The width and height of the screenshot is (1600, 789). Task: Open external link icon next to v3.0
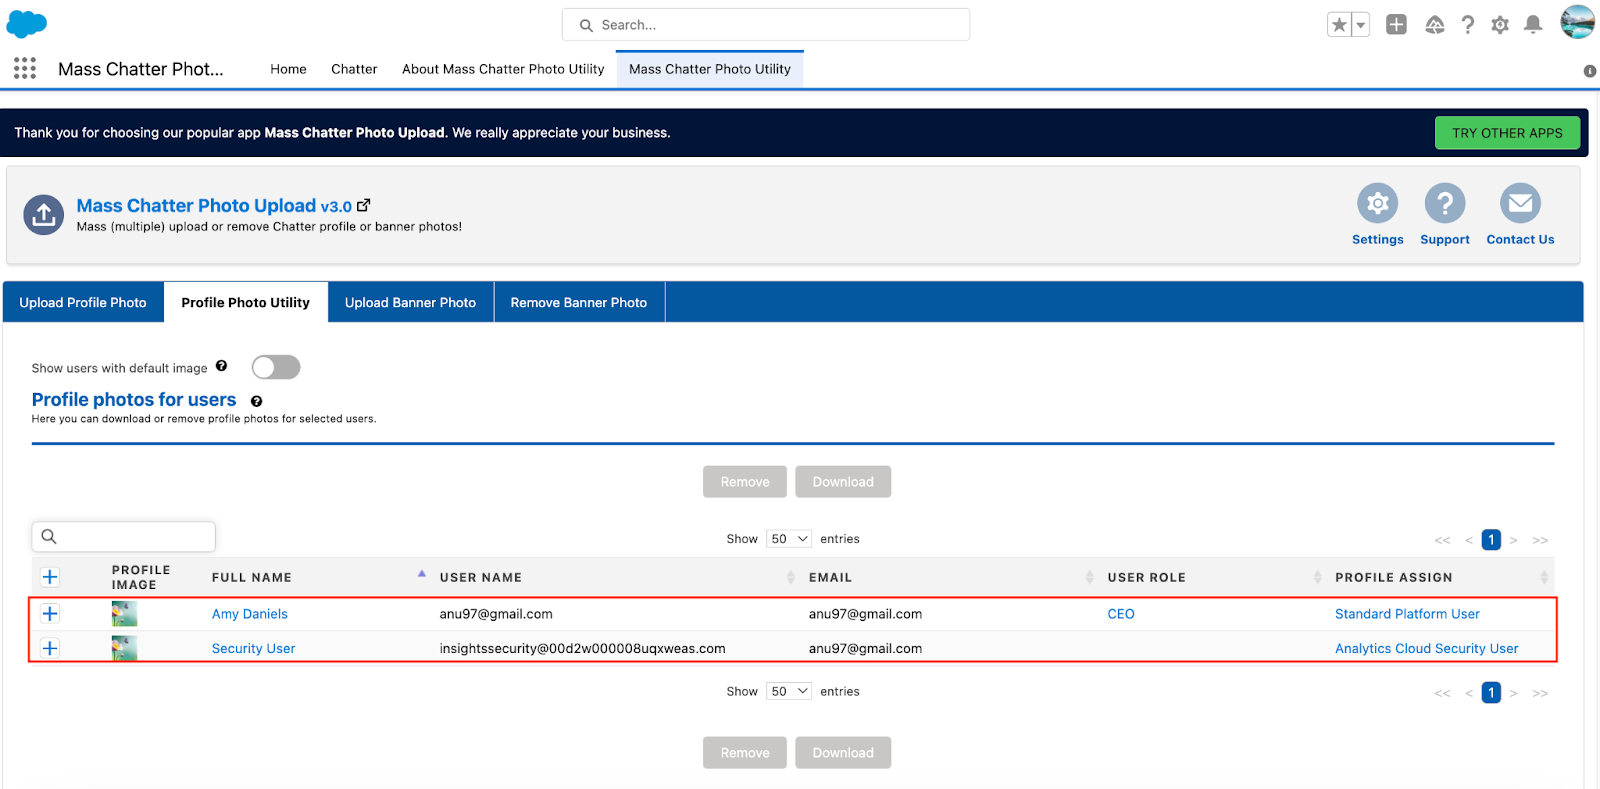tap(364, 205)
